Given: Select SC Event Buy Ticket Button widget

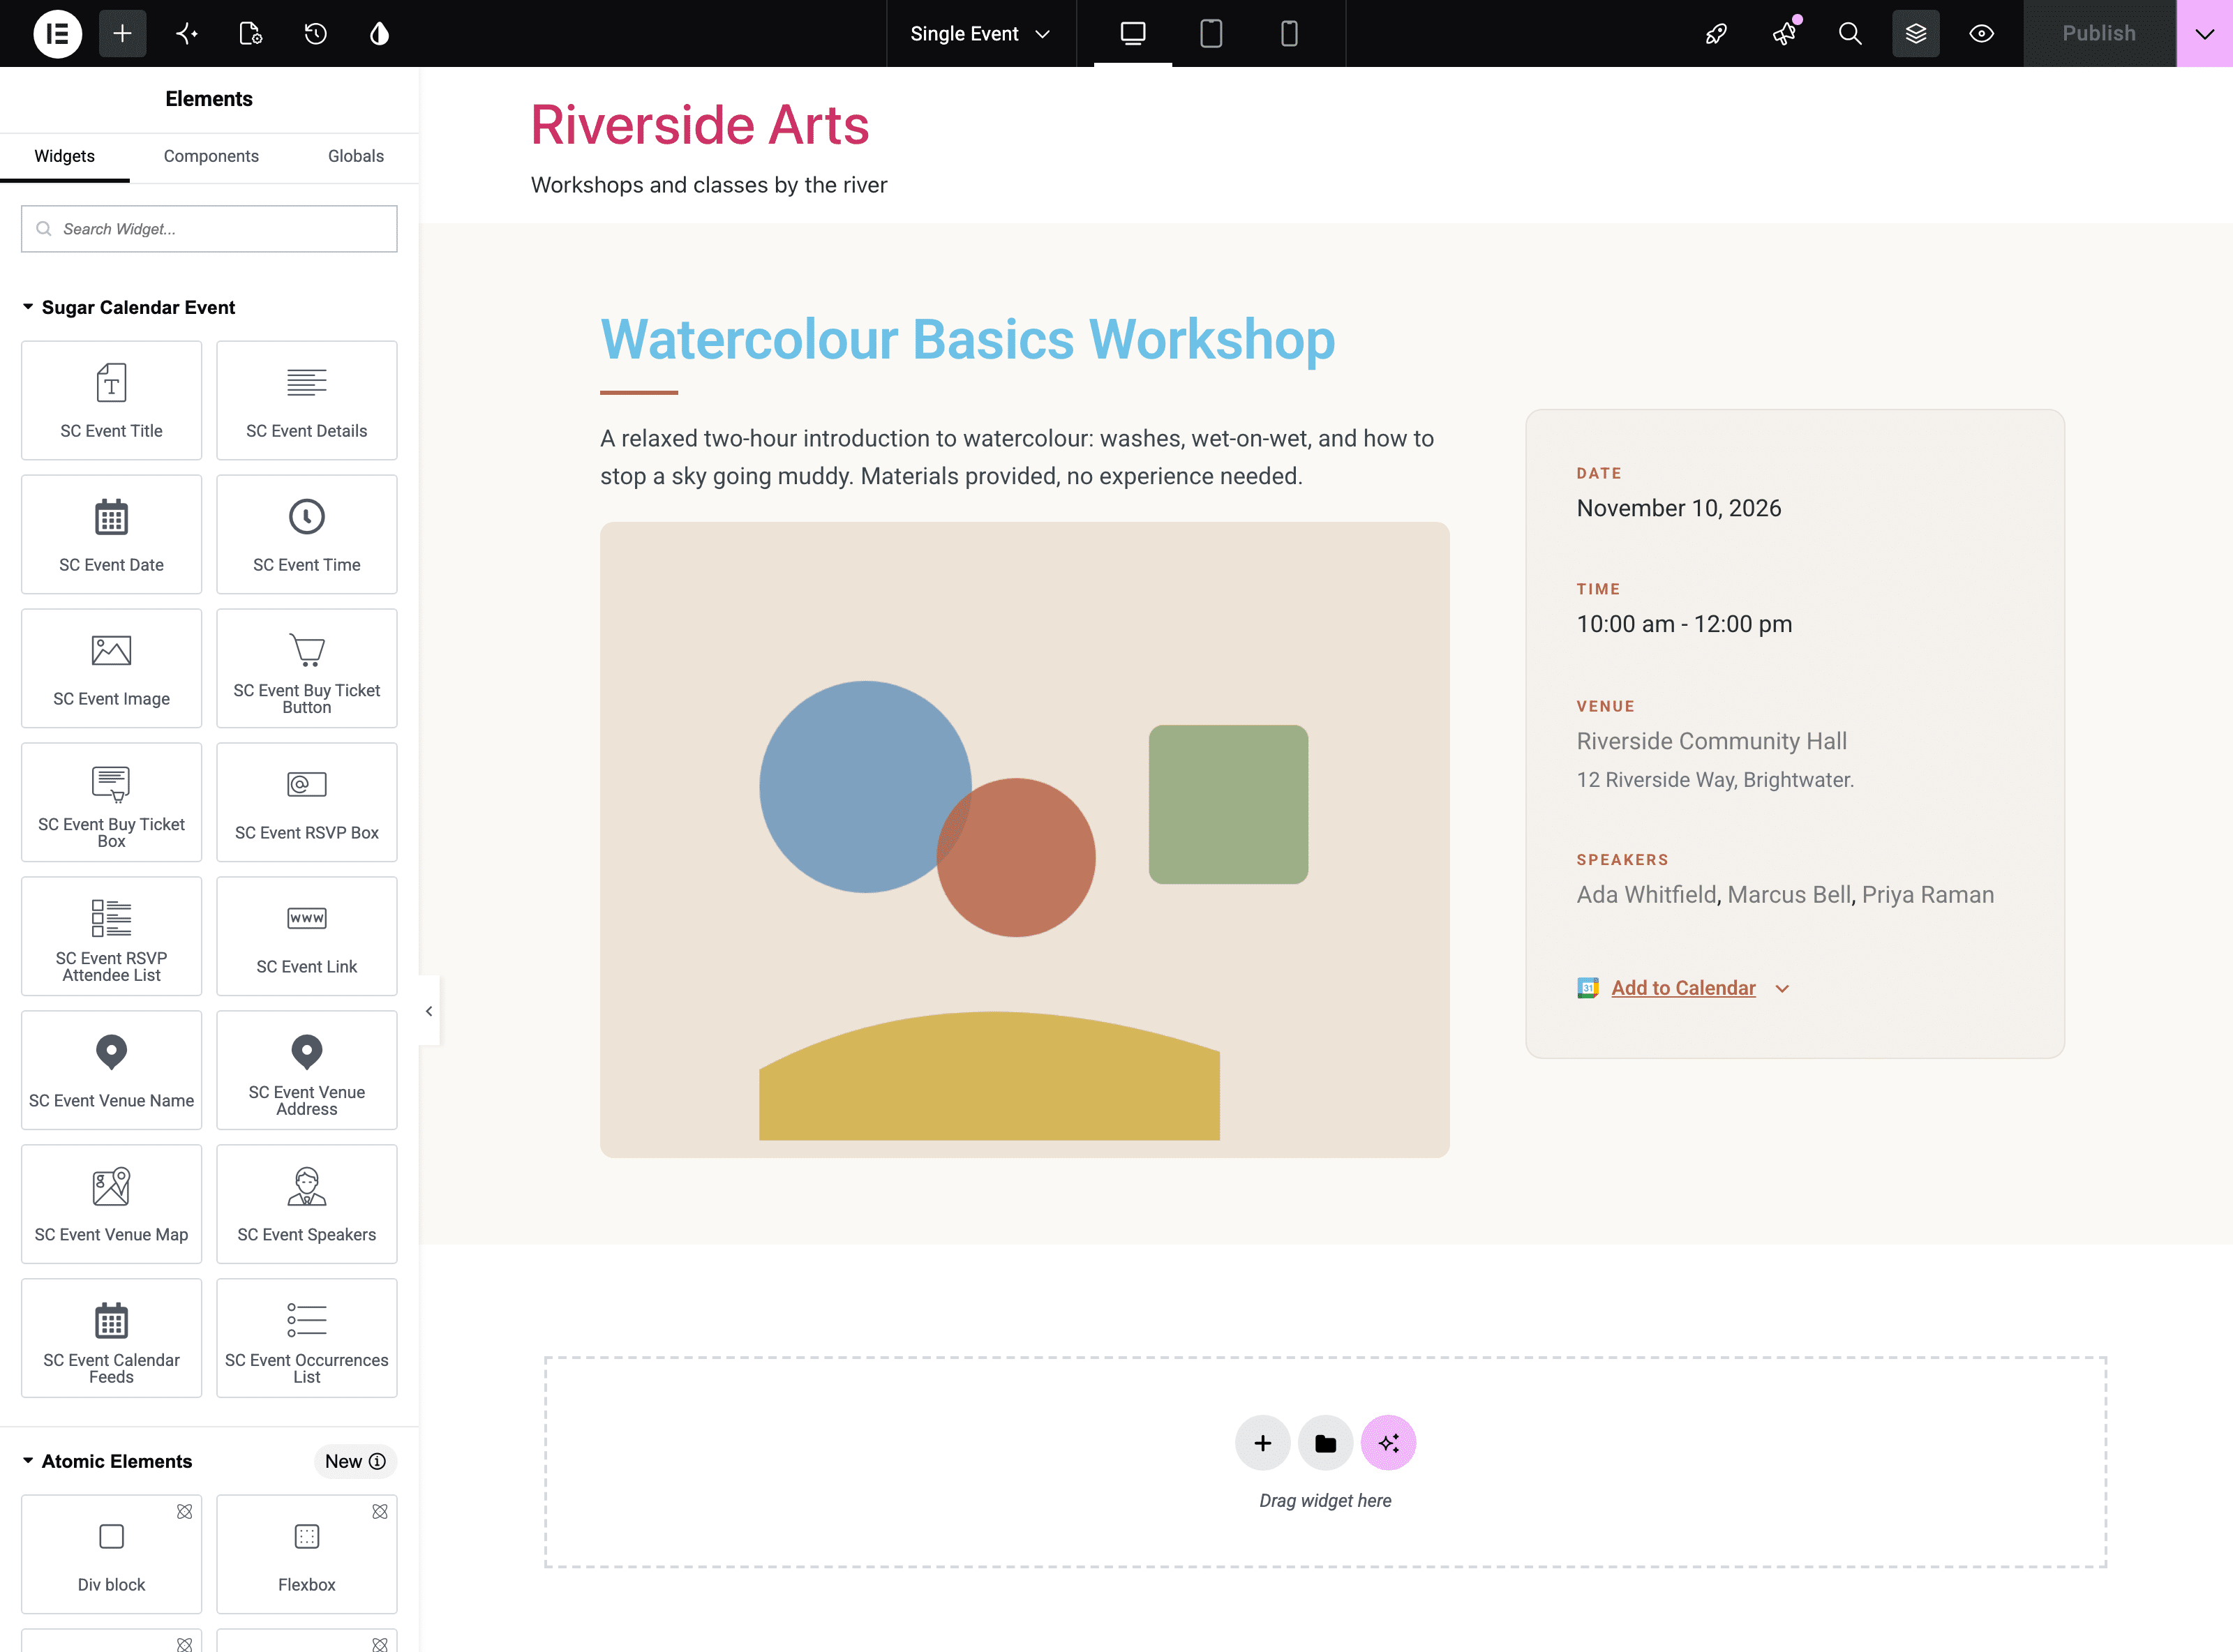Looking at the screenshot, I should pos(307,668).
